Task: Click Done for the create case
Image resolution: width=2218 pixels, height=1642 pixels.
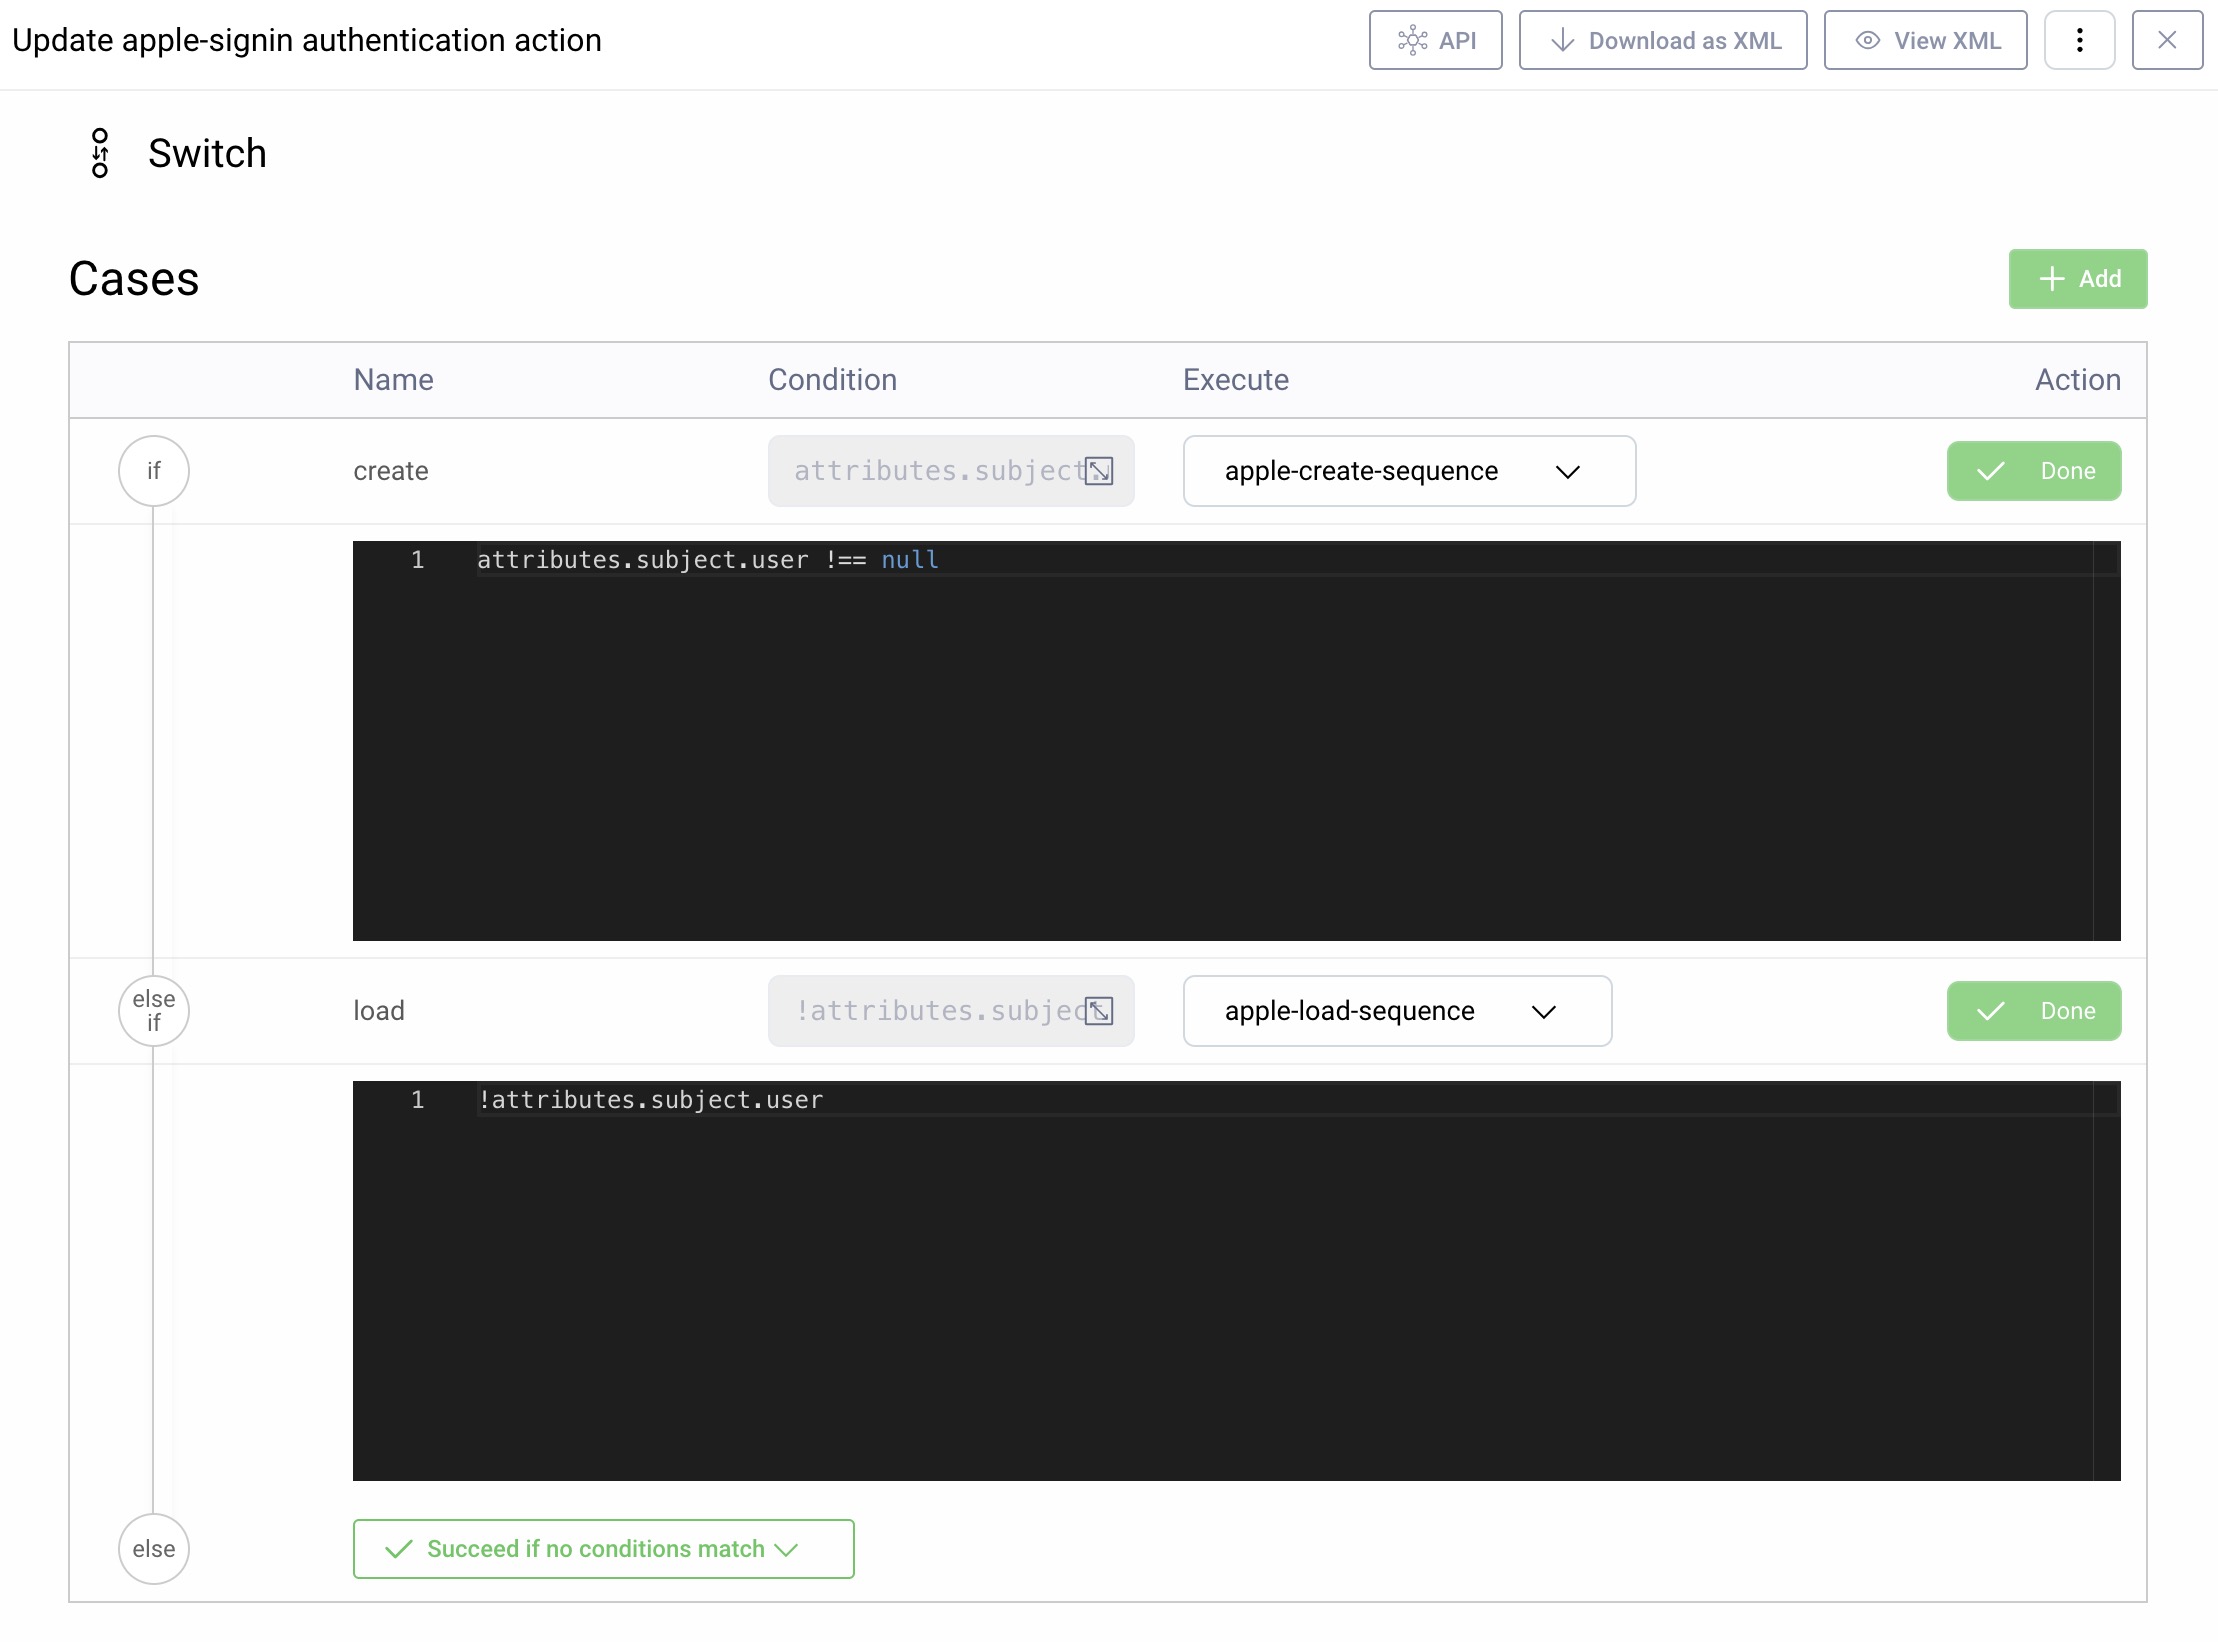Action: (x=2033, y=471)
